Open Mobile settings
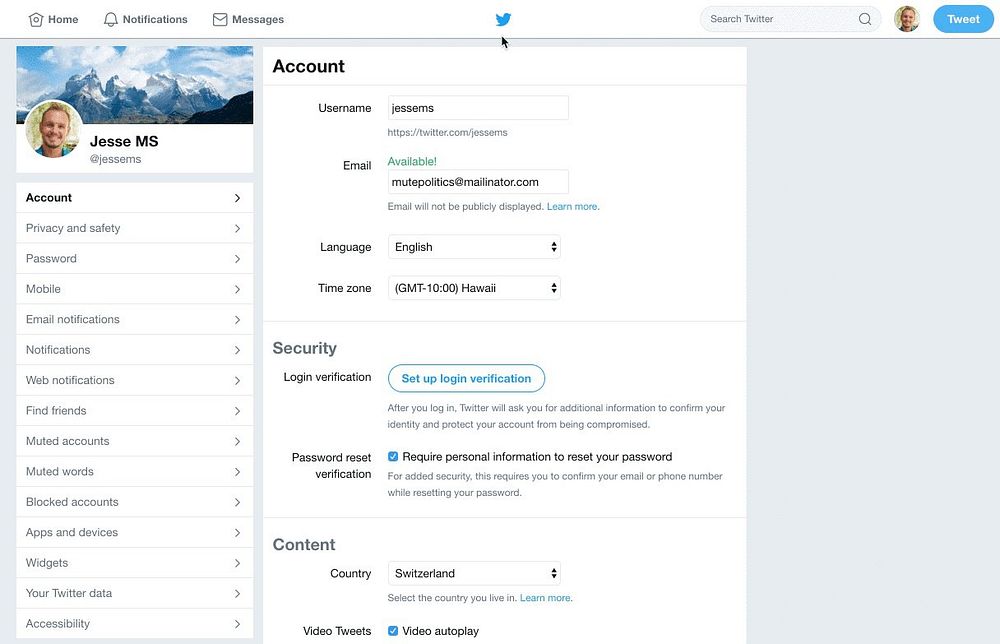This screenshot has width=1000, height=644. tap(135, 289)
